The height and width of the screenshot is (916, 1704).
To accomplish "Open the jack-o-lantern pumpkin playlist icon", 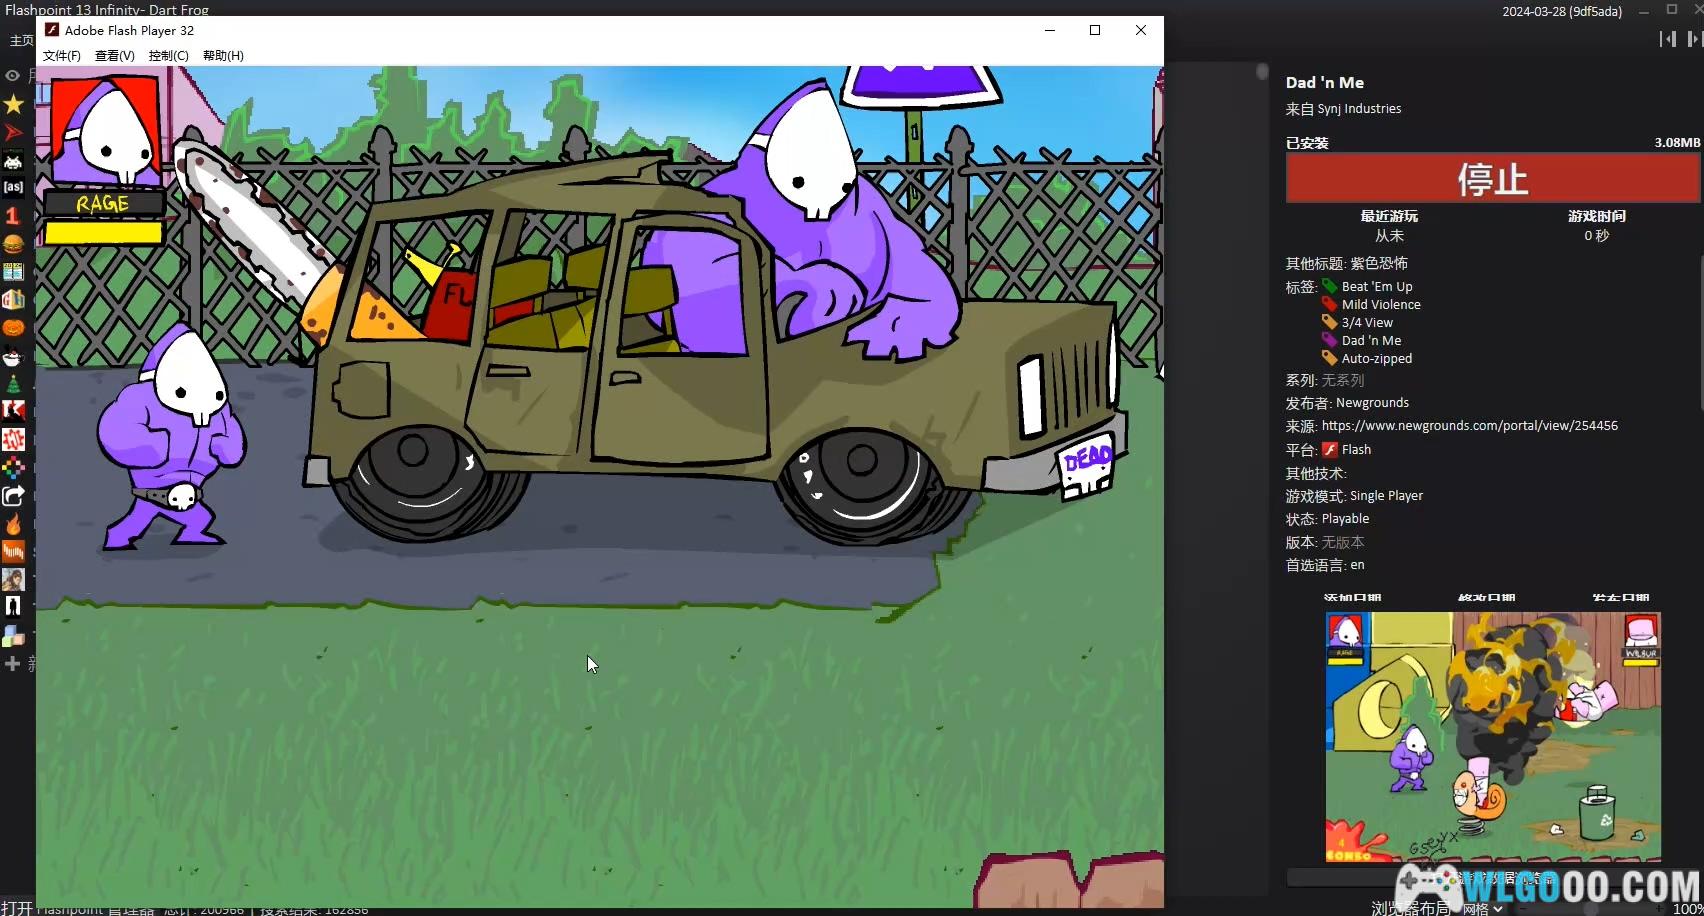I will (x=13, y=328).
